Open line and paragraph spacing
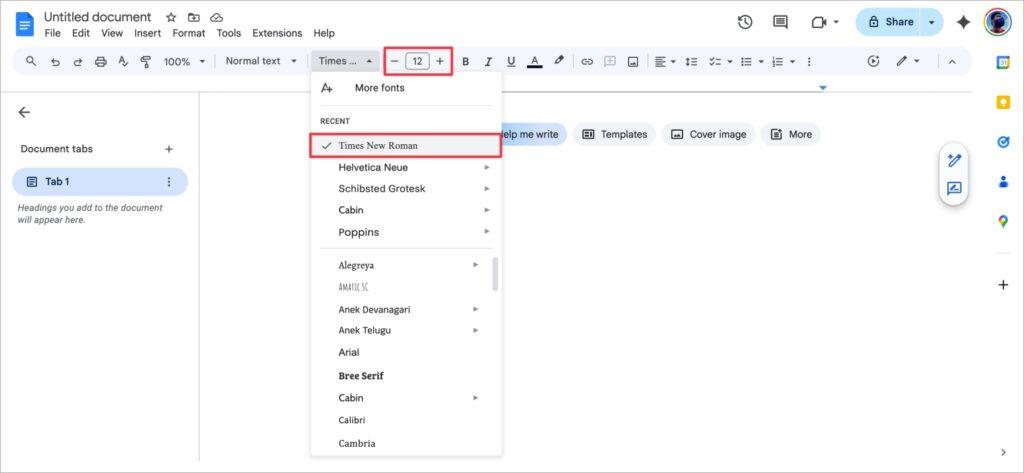 click(x=692, y=61)
